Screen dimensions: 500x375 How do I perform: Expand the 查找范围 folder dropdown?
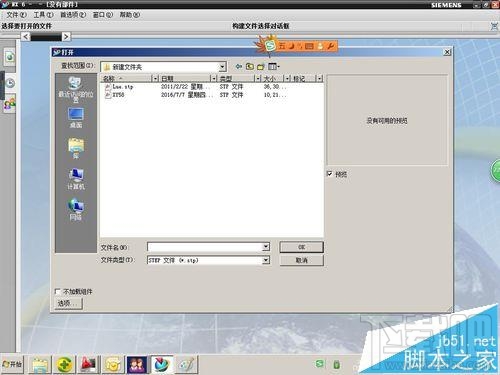click(x=222, y=67)
